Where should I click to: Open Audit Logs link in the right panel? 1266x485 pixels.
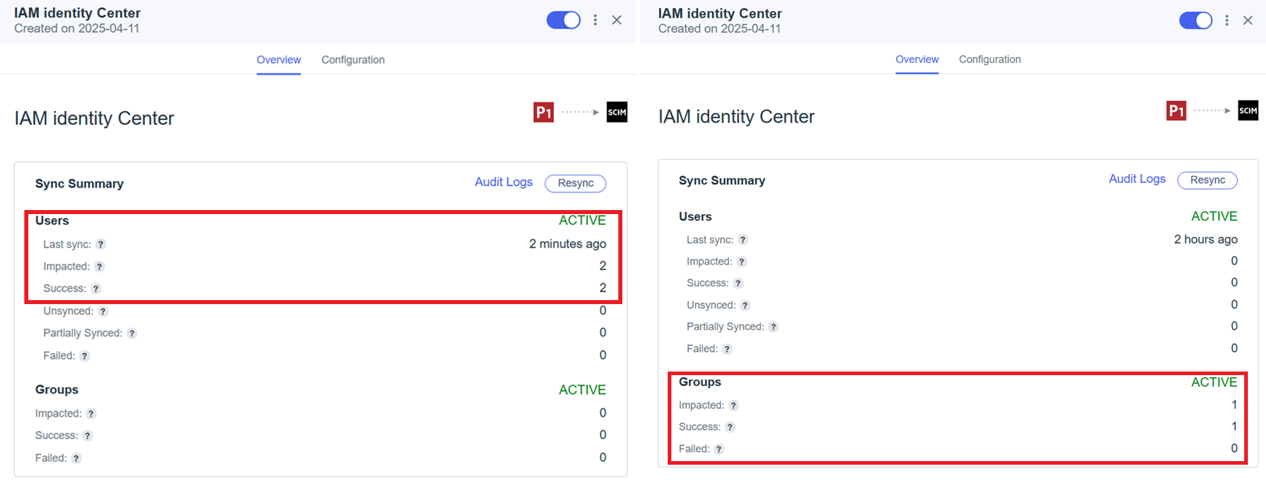[x=1137, y=179]
